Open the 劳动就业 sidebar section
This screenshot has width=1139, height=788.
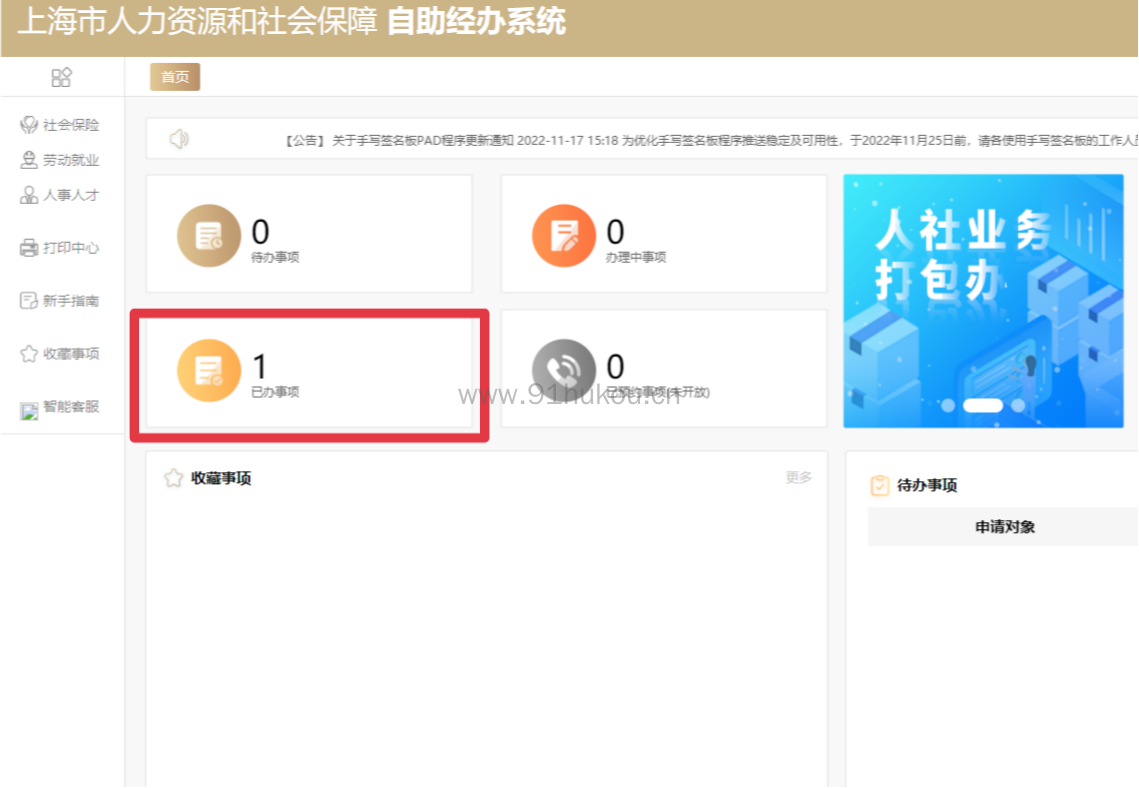(x=60, y=160)
